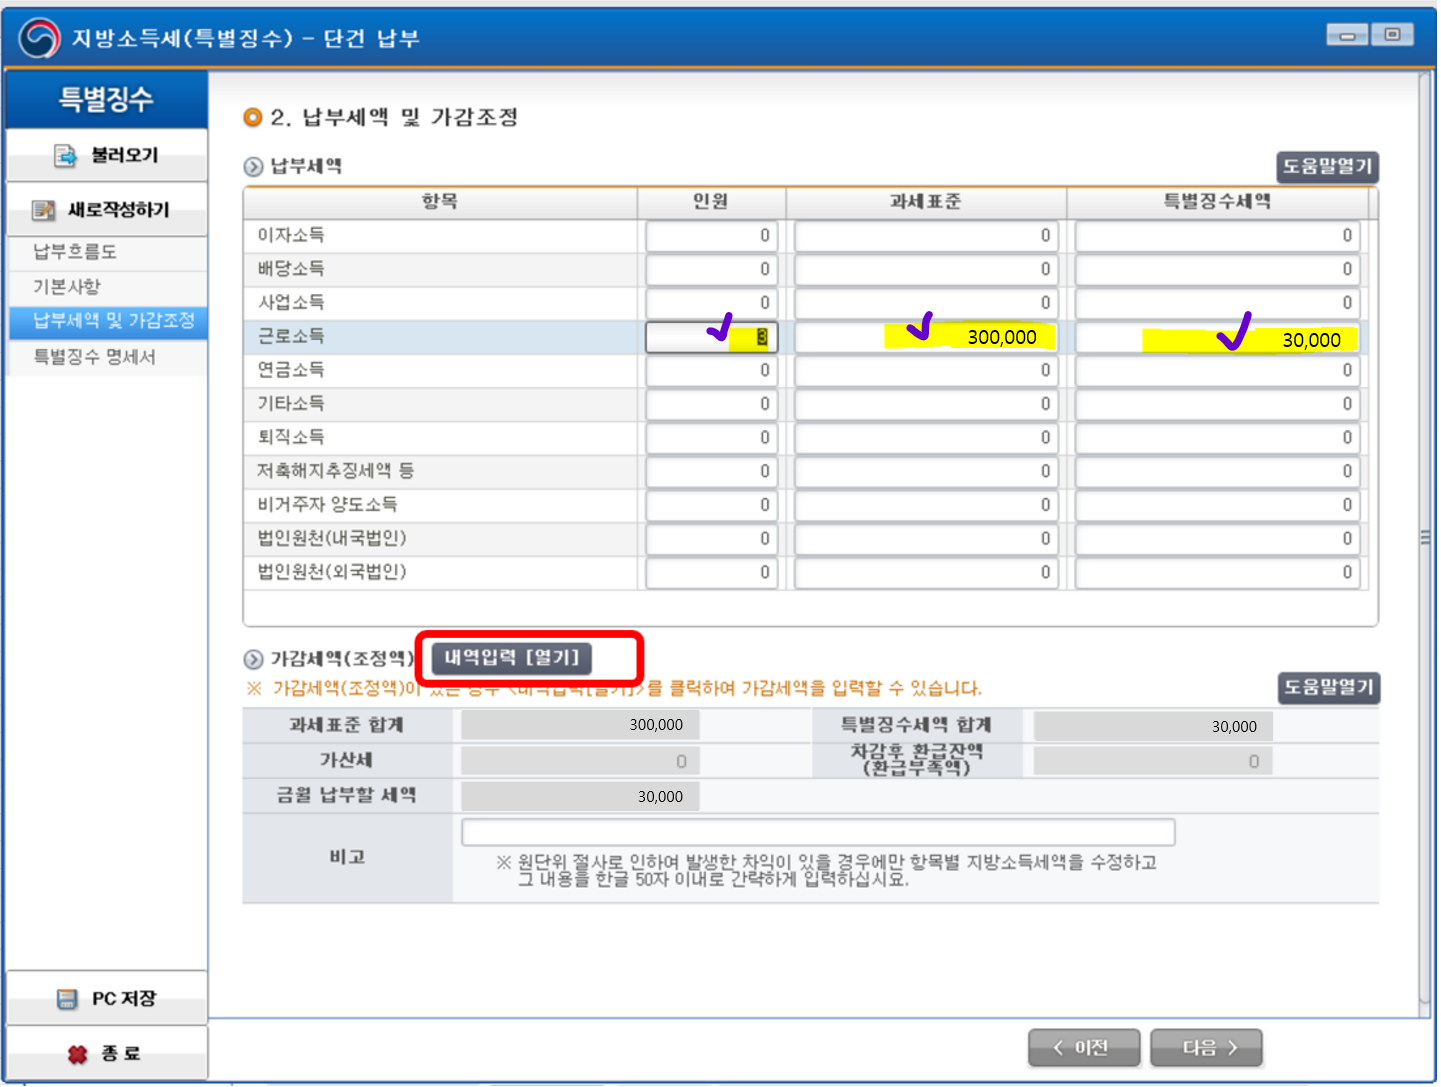1441x1087 pixels.
Task: Click the 연금소득 과세표준 field
Action: coord(926,371)
